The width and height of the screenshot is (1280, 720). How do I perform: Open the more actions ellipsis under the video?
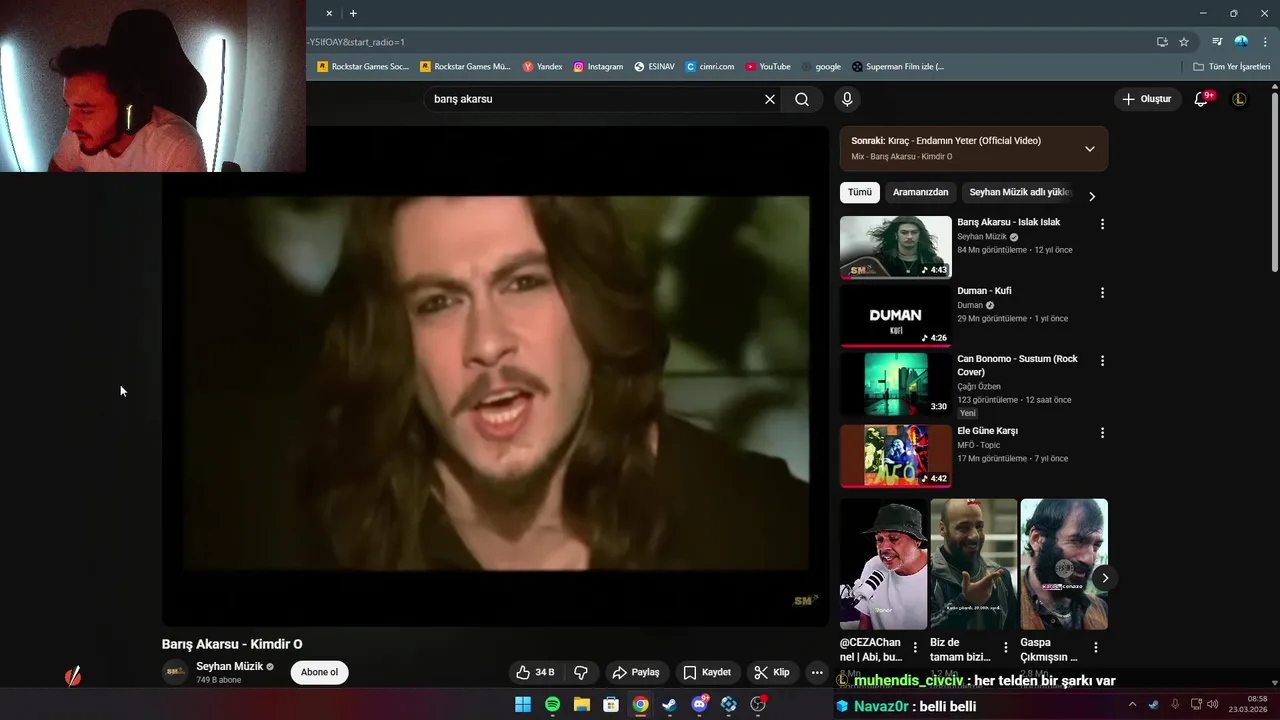pos(817,672)
